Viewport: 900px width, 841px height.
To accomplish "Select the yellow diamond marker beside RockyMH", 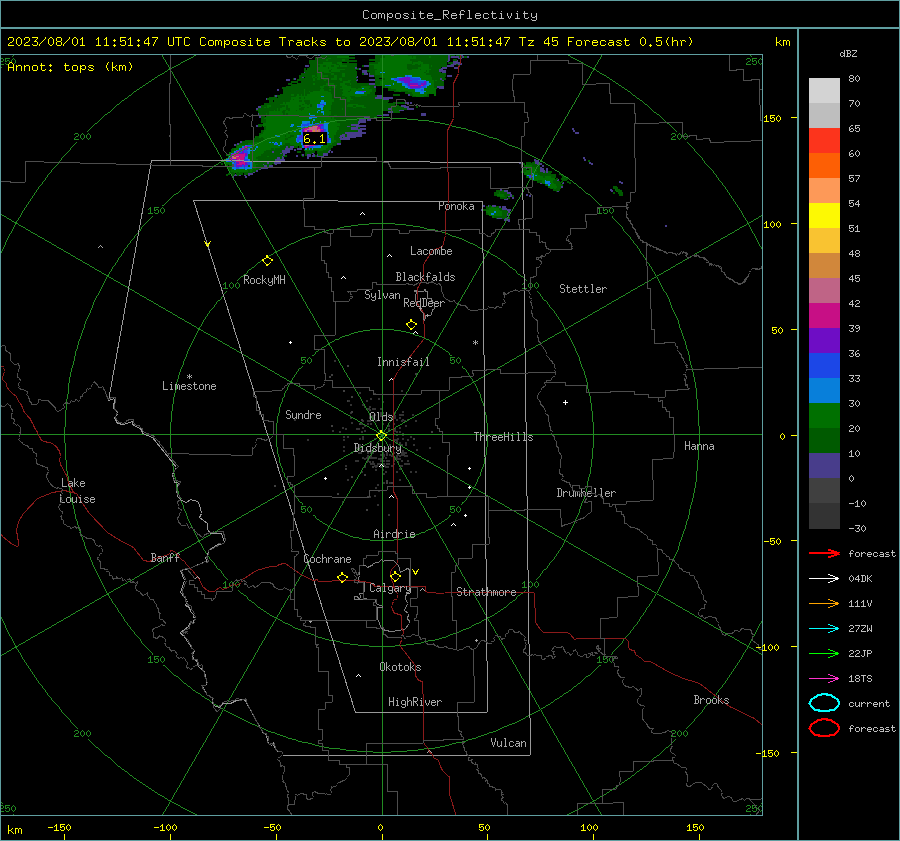I will [267, 261].
